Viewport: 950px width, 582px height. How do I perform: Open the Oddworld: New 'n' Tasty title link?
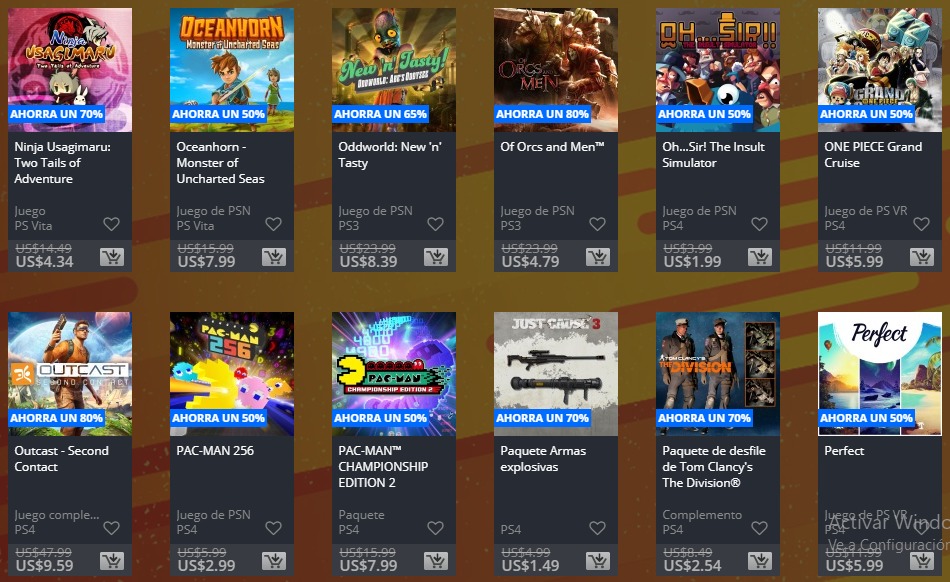tap(390, 154)
